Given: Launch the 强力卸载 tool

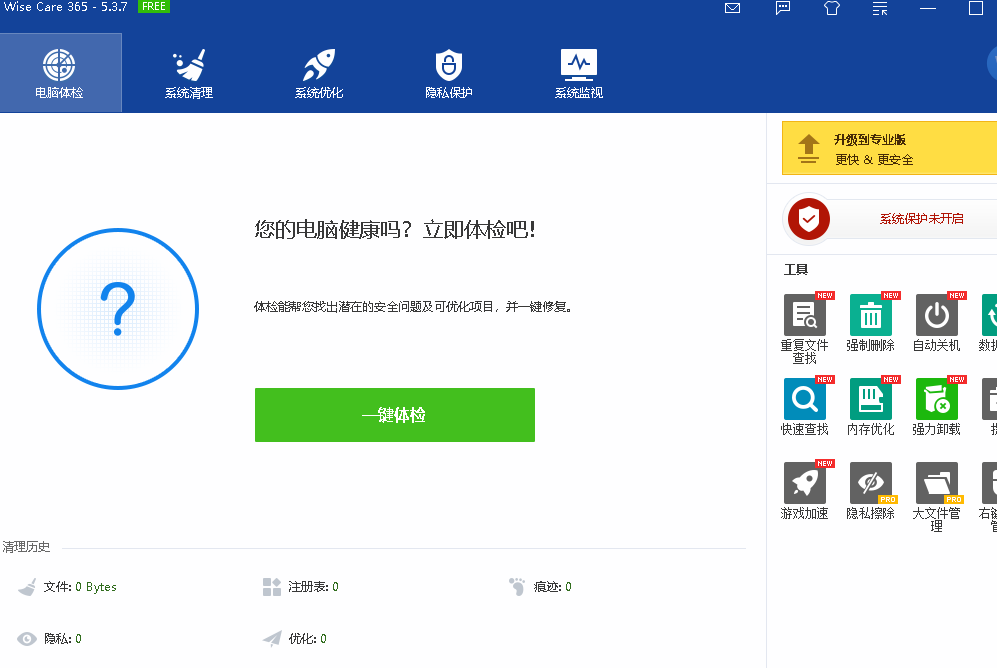Looking at the screenshot, I should pos(937,407).
